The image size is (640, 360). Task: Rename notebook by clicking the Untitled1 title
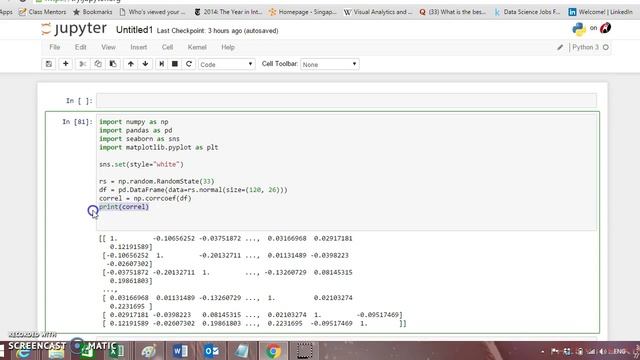click(x=134, y=30)
